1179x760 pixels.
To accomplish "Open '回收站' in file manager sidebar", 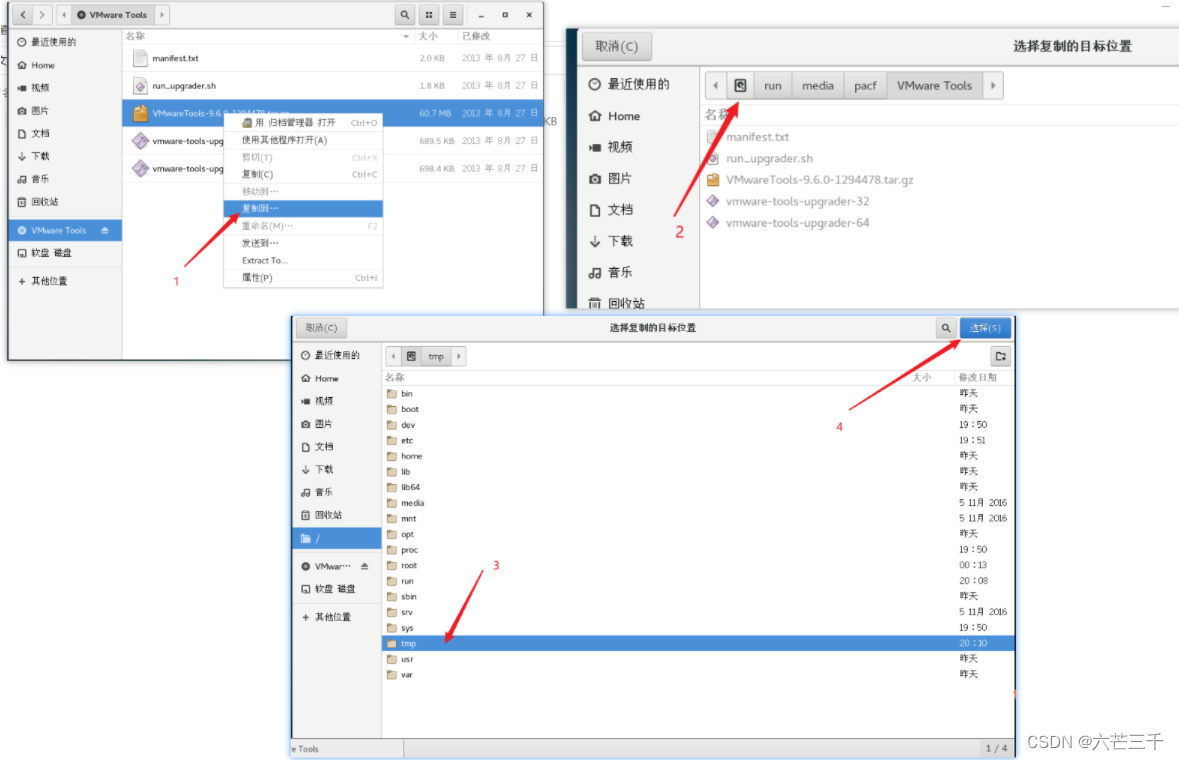I will (65, 201).
